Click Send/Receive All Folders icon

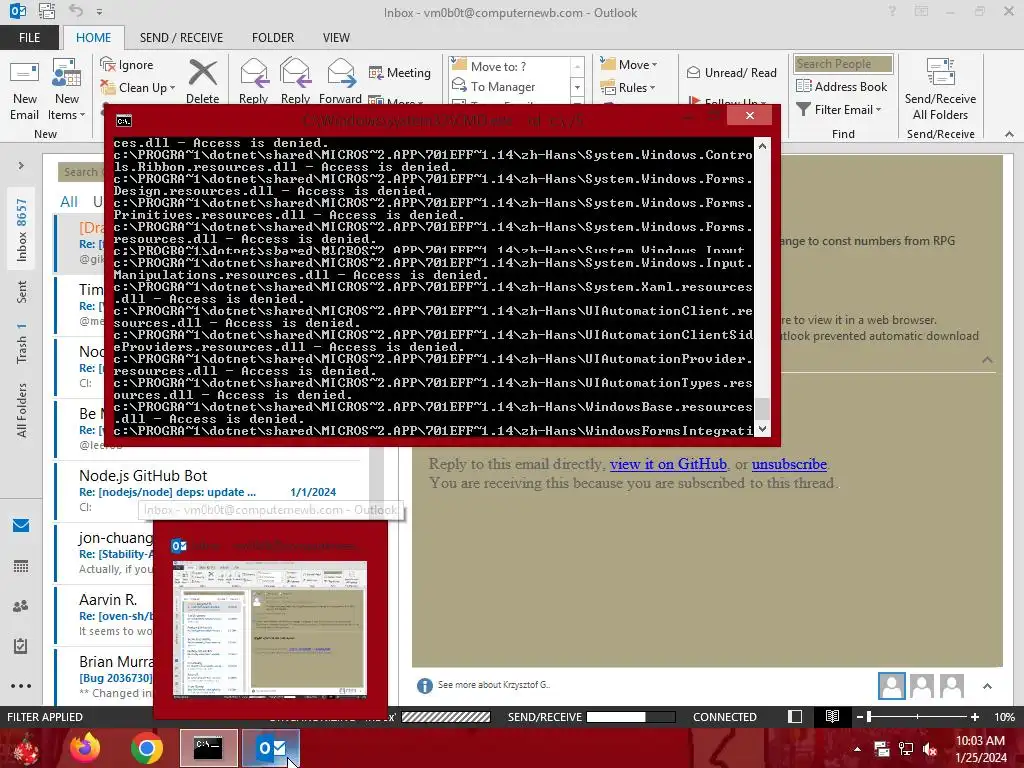pos(940,72)
